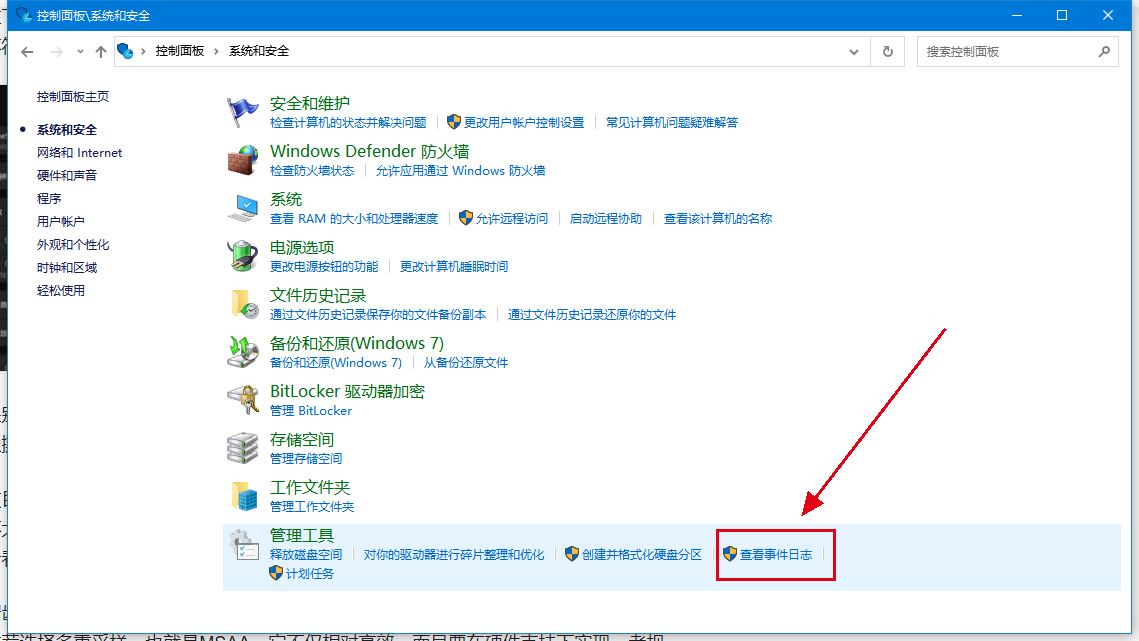Image resolution: width=1139 pixels, height=641 pixels.
Task: Click 查看 RAM 的大小和处理器速度
Action: tap(354, 219)
